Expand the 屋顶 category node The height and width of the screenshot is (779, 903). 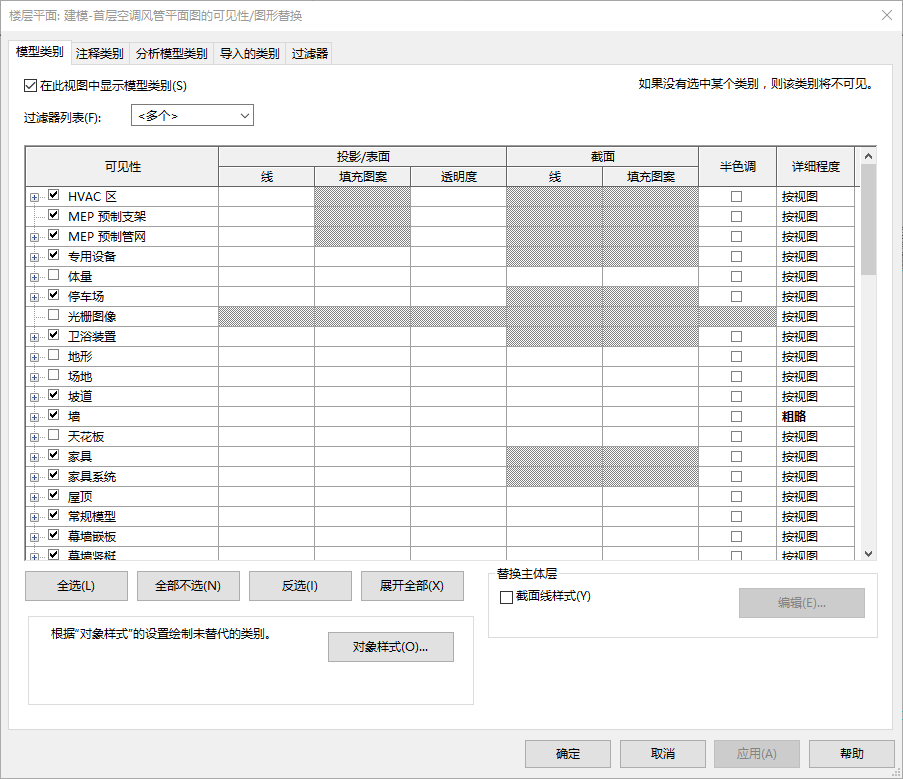pos(35,497)
